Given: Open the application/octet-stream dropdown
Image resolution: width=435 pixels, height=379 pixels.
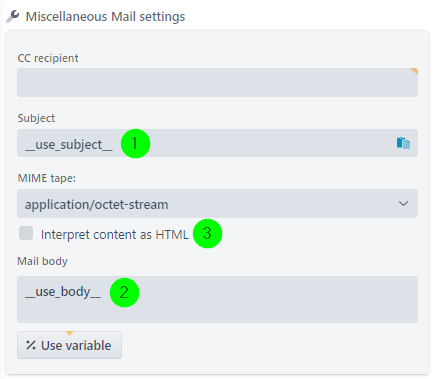Looking at the screenshot, I should (217, 203).
